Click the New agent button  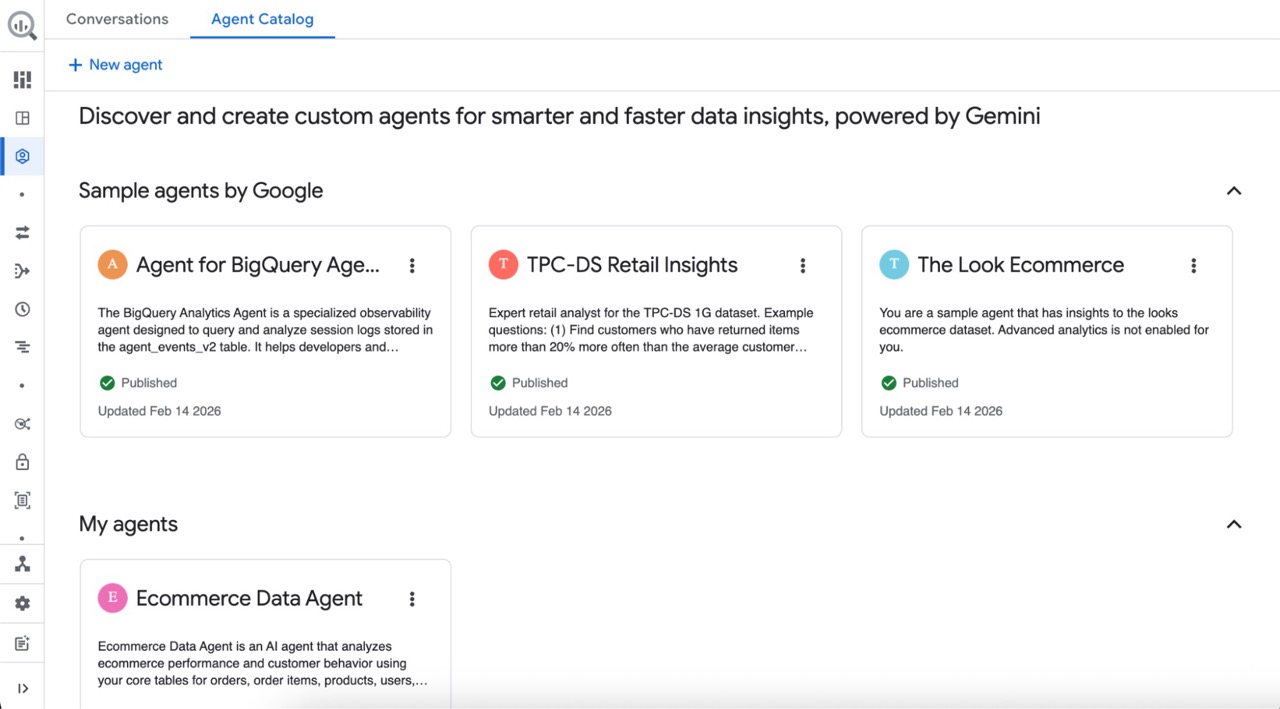click(x=115, y=65)
